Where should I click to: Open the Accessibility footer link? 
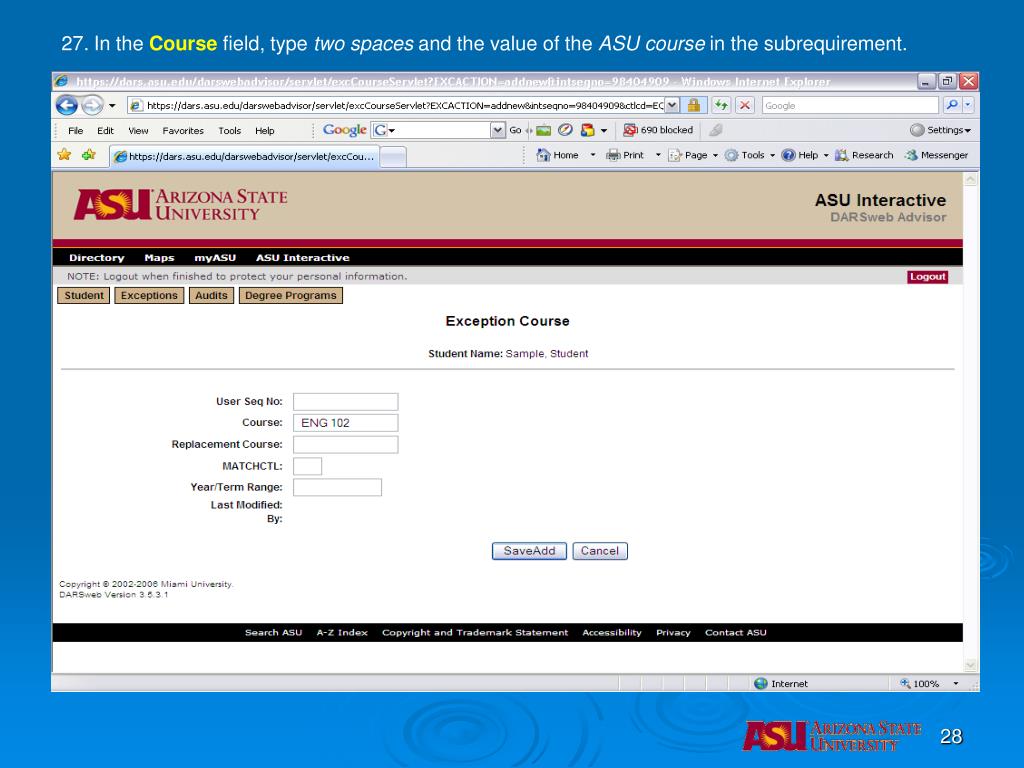point(612,632)
